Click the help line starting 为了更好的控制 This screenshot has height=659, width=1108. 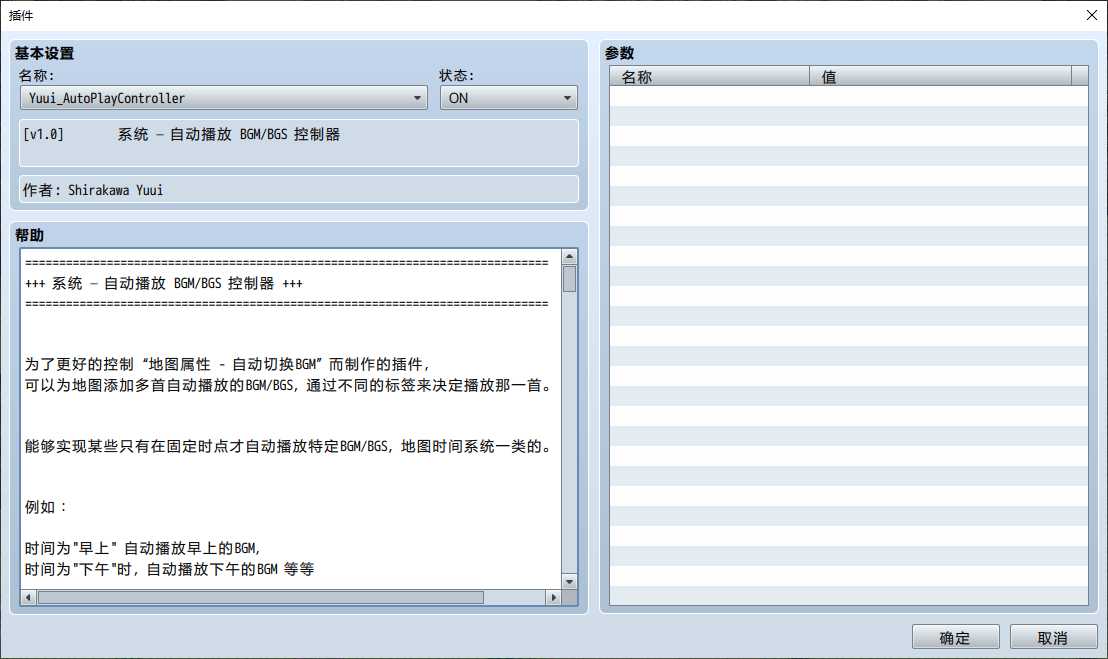tap(228, 364)
